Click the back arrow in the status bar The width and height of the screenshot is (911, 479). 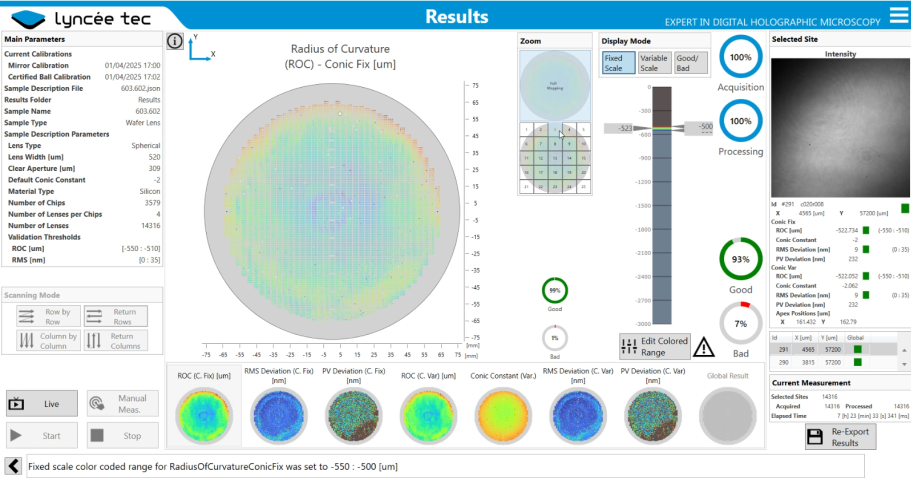(x=14, y=466)
